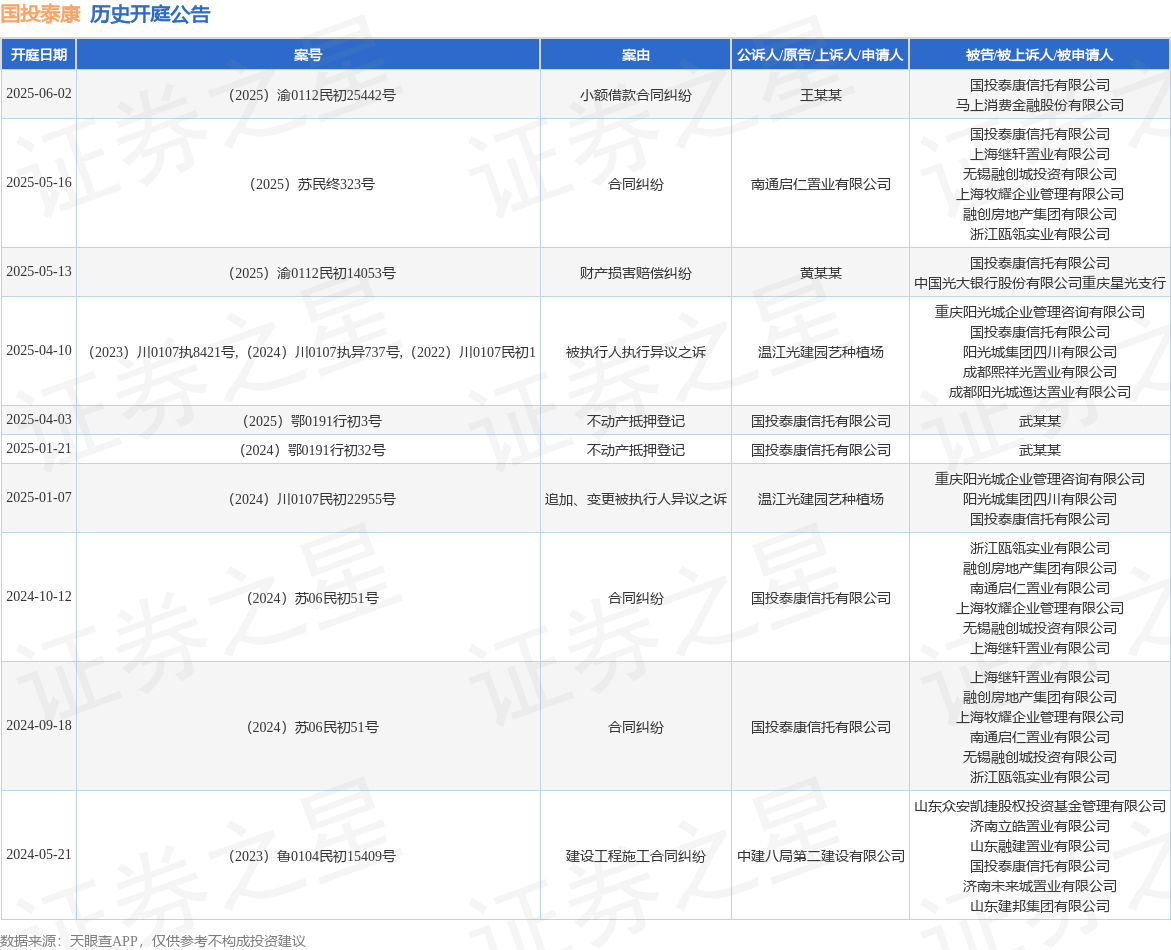Image resolution: width=1171 pixels, height=950 pixels.
Task: Click the cause 财产损害赔偿纠纷
Action: [636, 273]
